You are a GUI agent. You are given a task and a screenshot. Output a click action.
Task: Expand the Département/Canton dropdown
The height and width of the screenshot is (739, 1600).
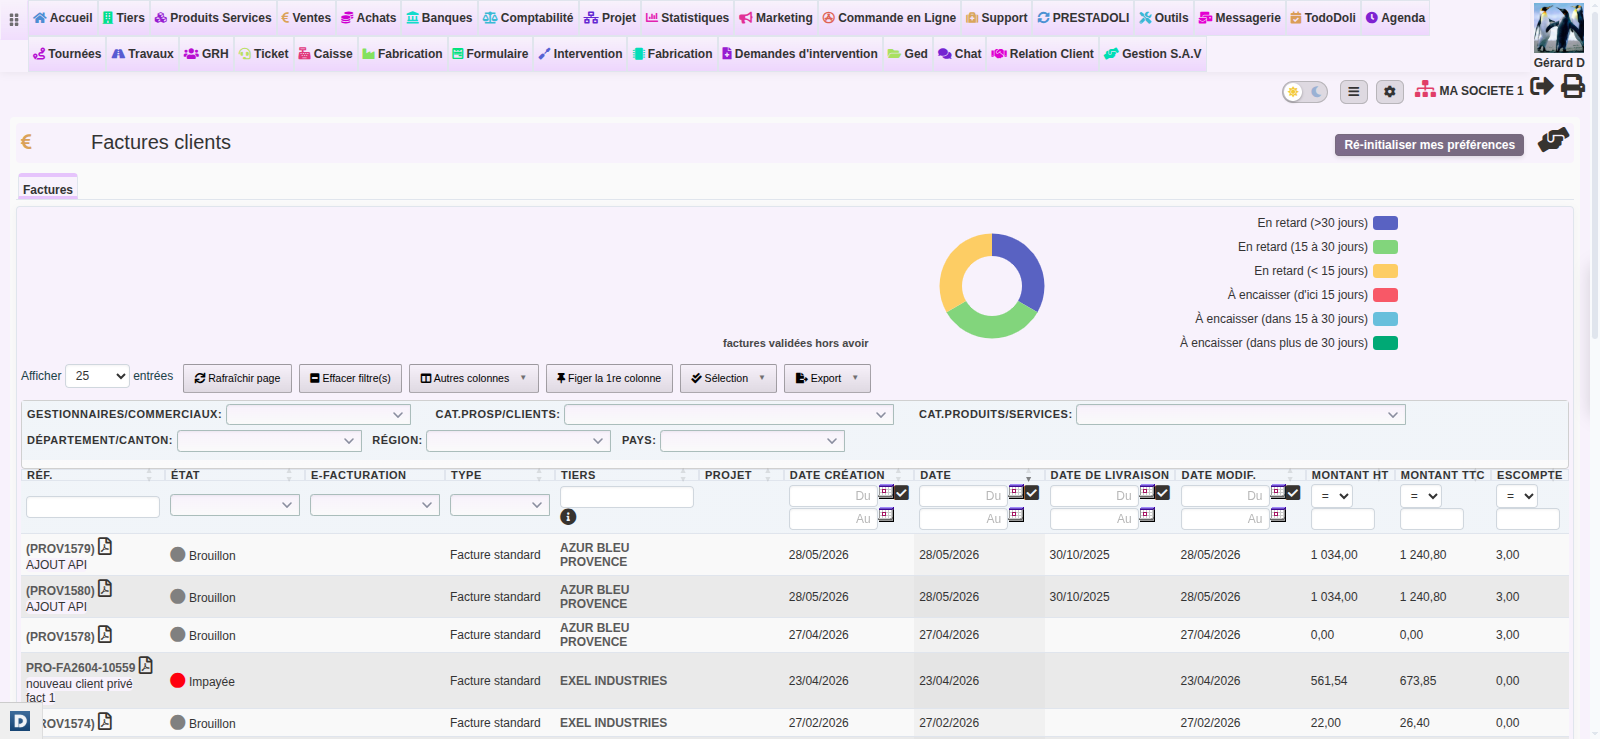click(269, 440)
